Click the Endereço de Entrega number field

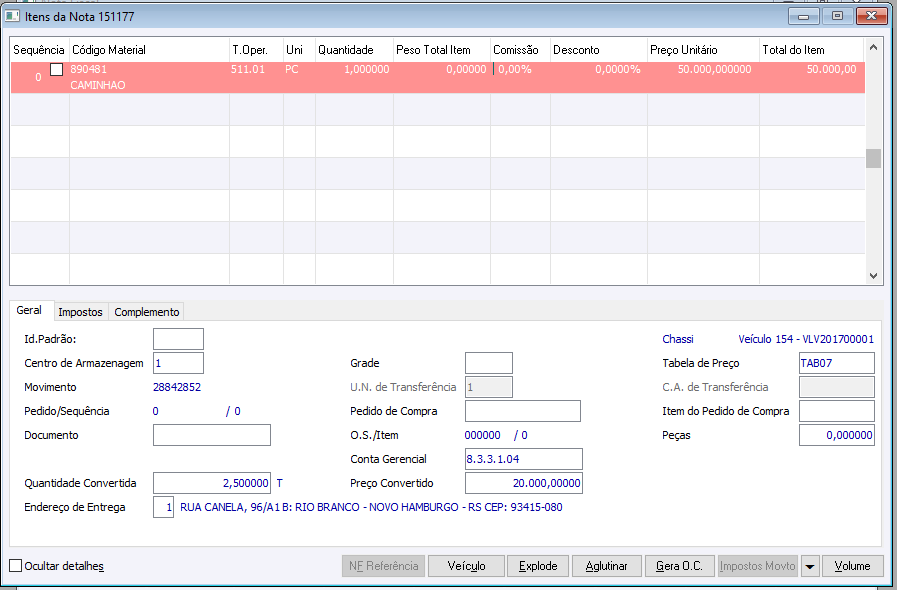coord(164,507)
